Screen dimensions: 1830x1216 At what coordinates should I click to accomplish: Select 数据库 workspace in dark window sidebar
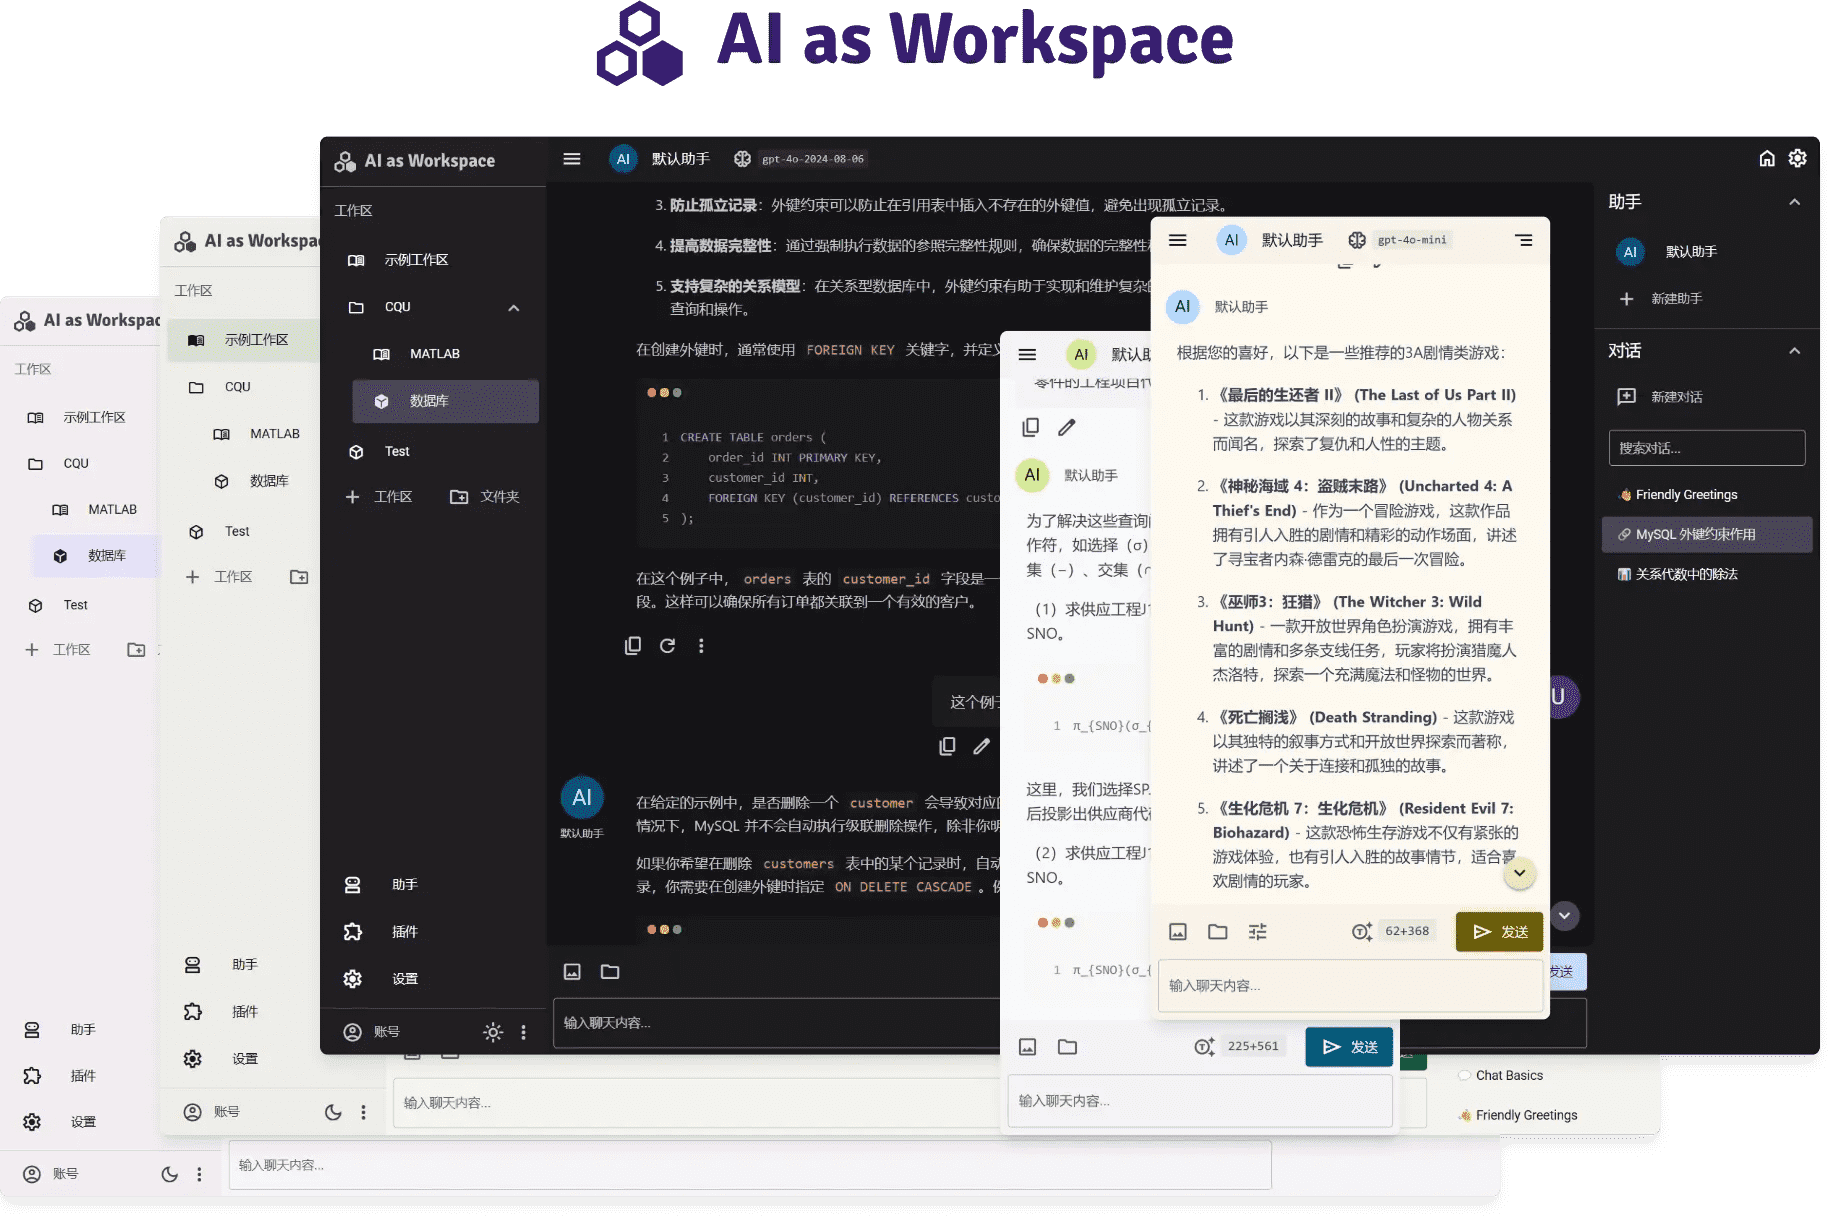point(446,401)
